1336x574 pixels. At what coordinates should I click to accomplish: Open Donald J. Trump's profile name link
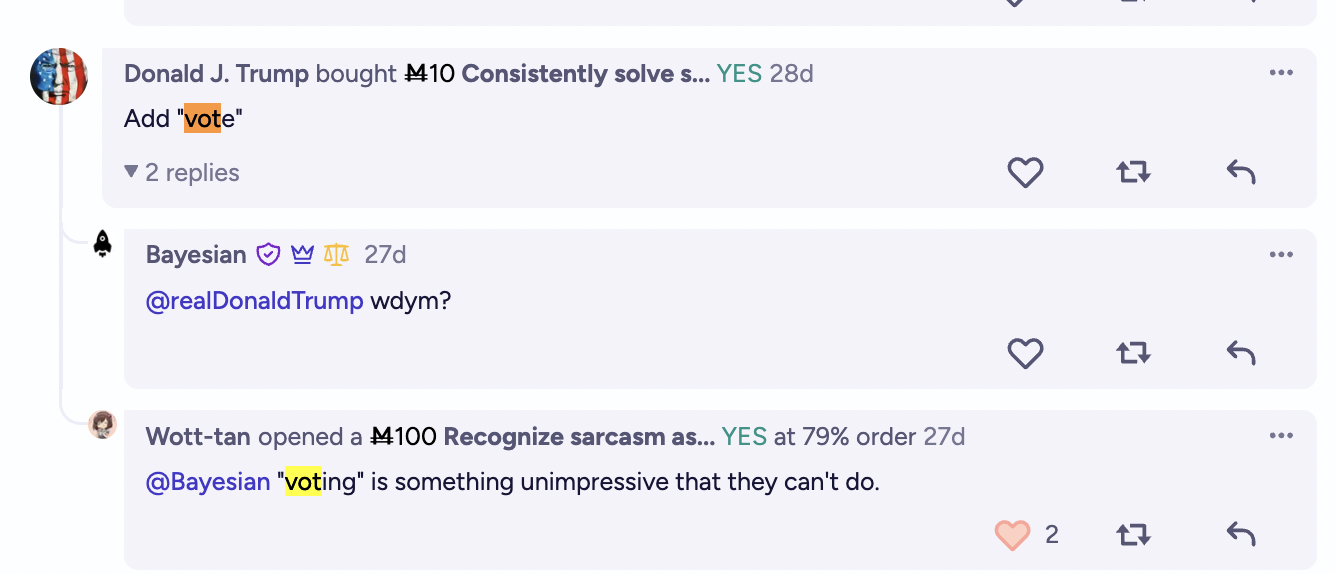[216, 74]
